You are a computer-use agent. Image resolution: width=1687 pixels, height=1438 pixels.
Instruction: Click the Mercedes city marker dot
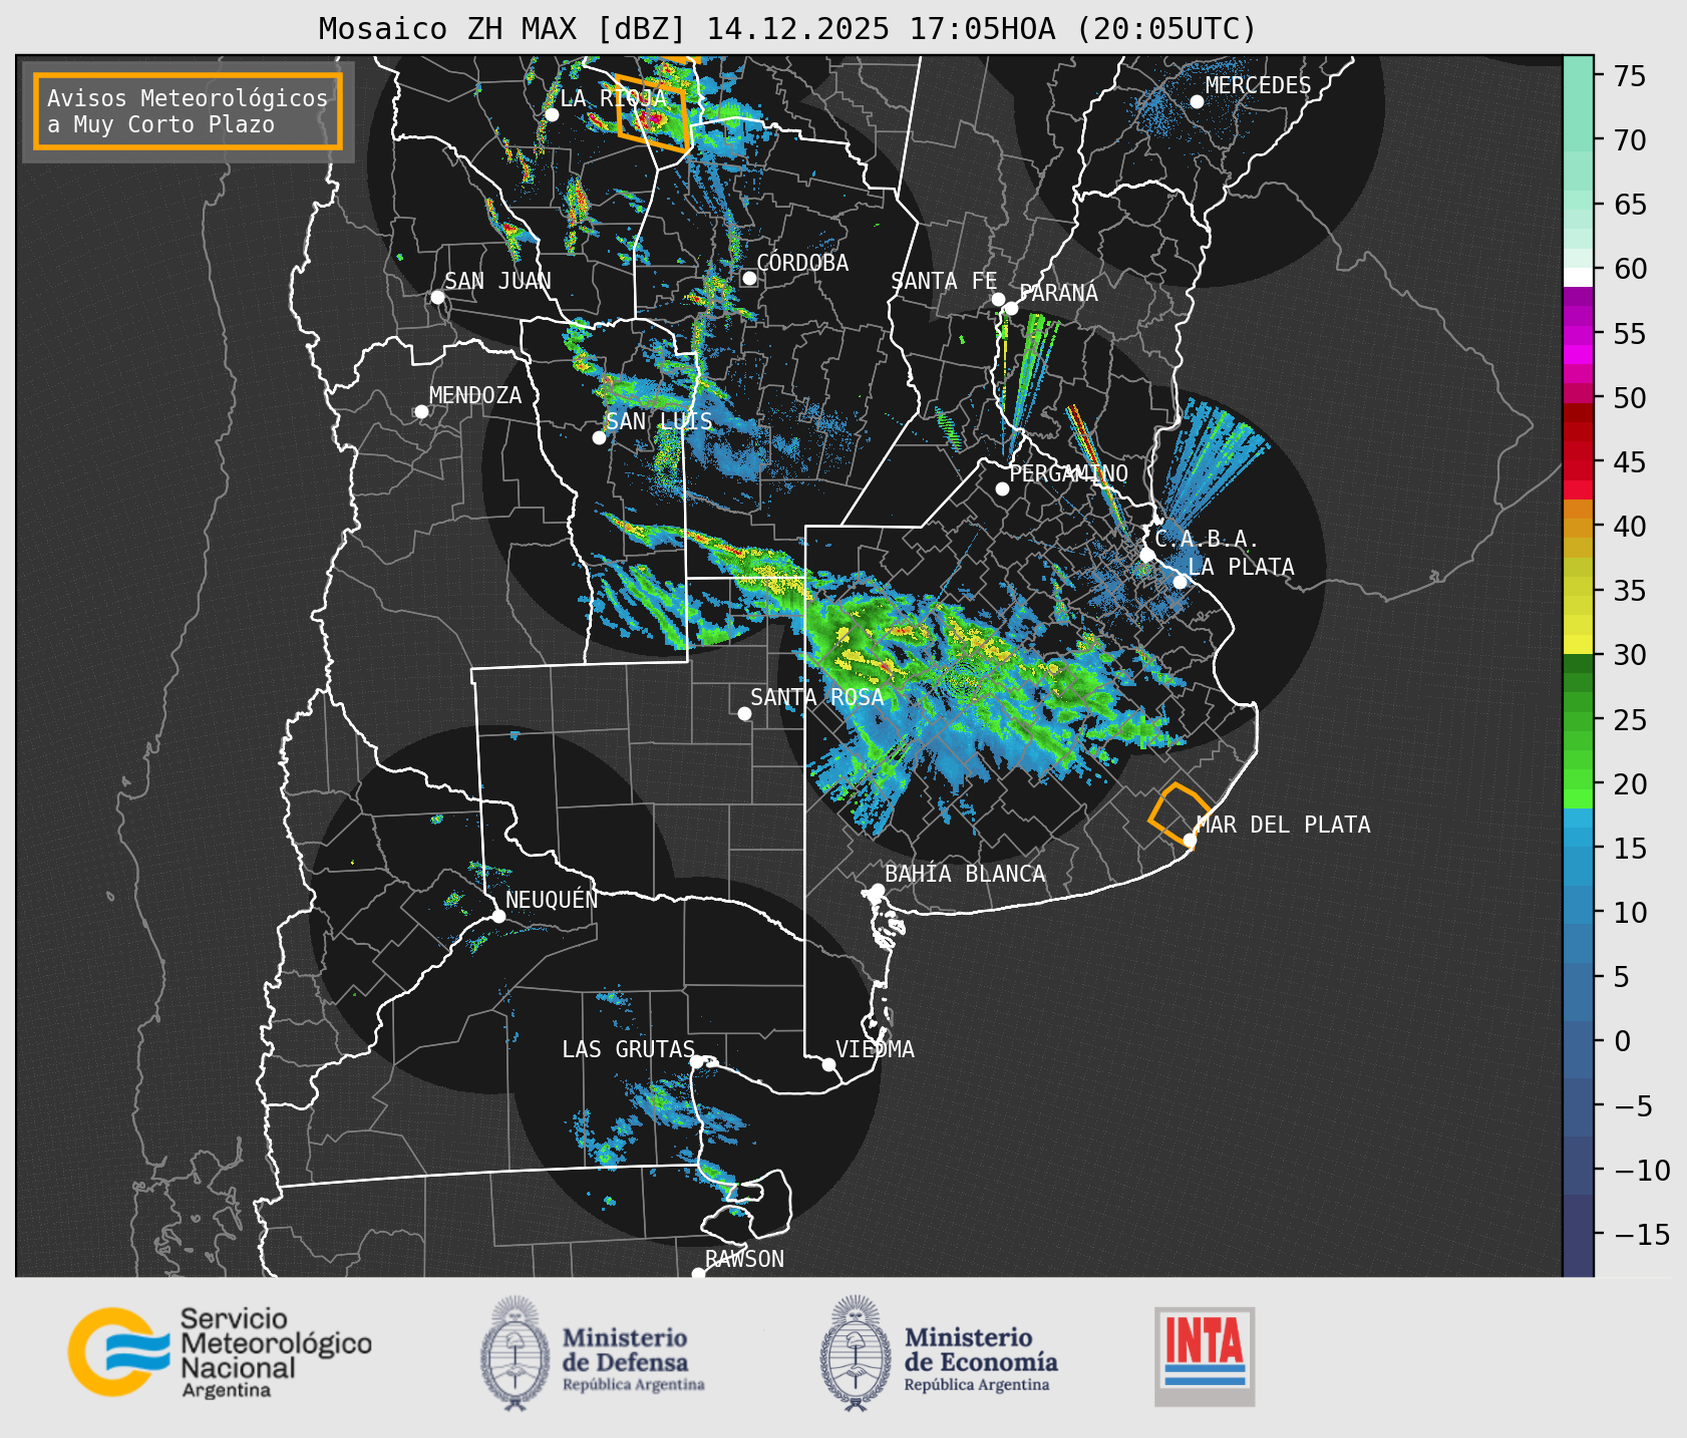pyautogui.click(x=1196, y=102)
